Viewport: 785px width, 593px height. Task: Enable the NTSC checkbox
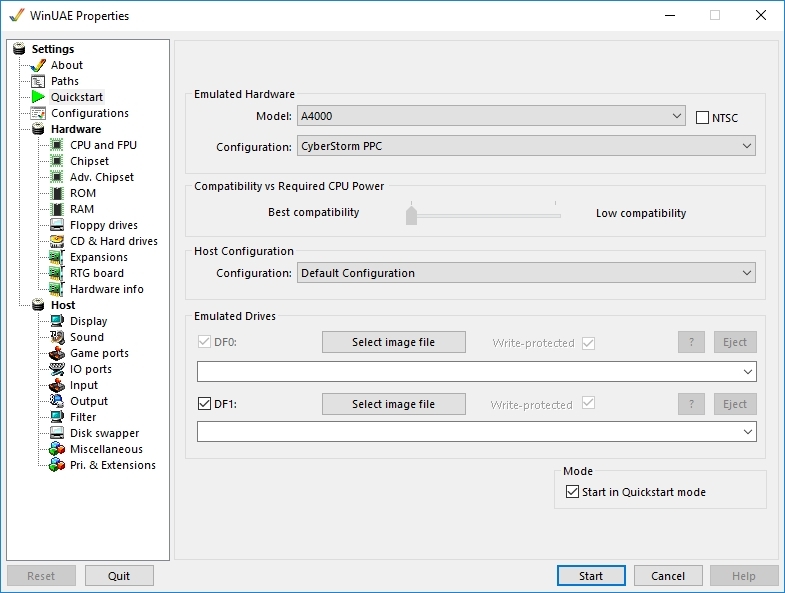pos(703,117)
